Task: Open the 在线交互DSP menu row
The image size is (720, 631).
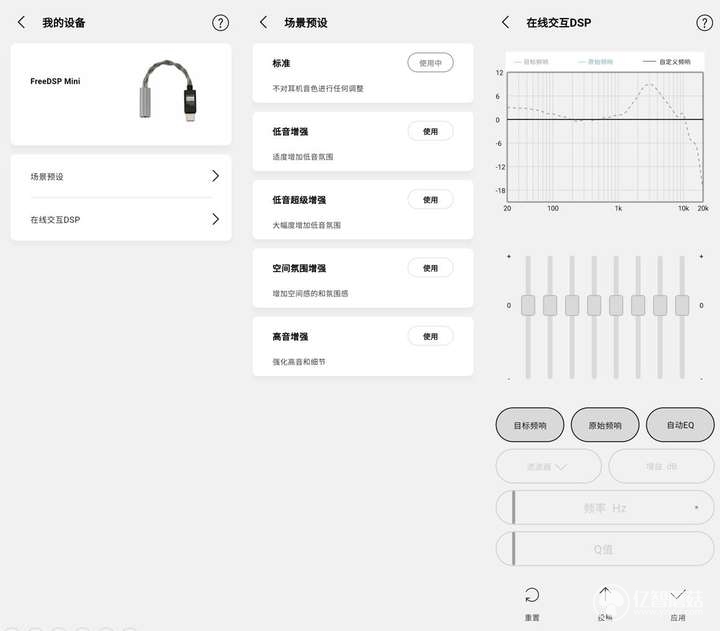Action: tap(121, 220)
